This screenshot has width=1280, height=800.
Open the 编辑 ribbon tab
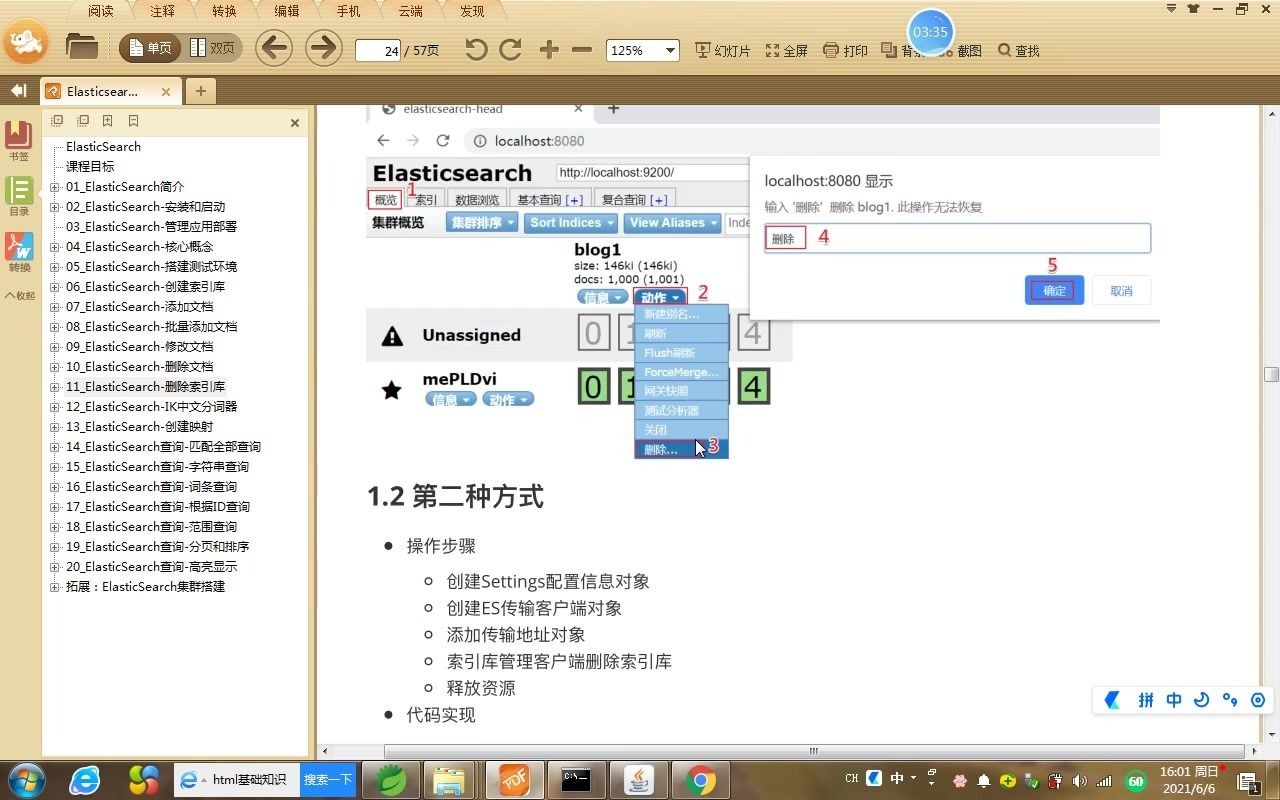pos(286,11)
